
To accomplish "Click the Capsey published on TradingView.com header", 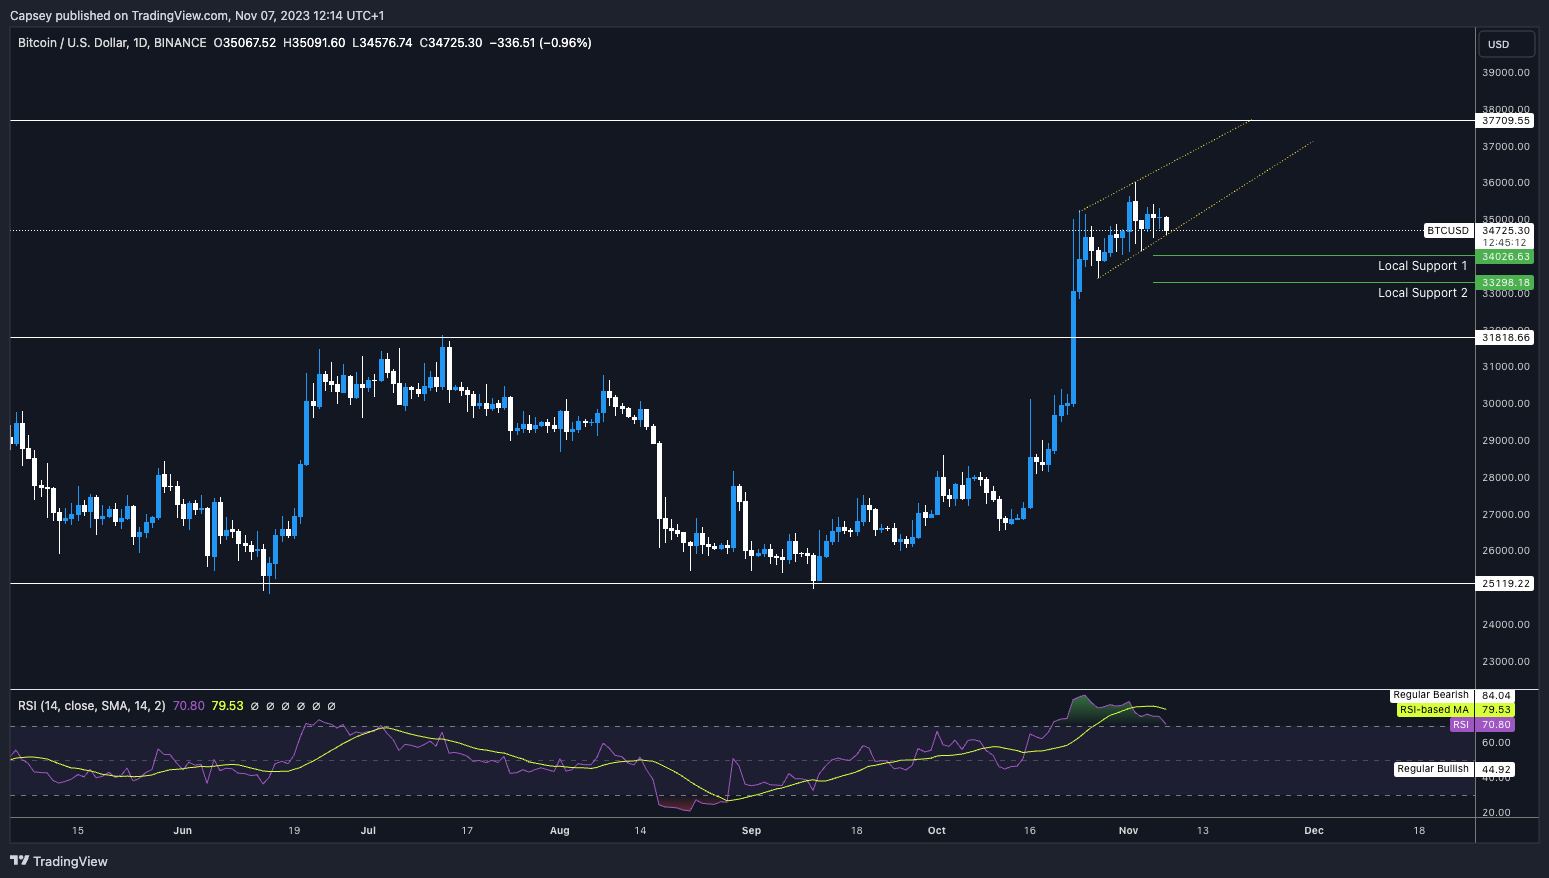I will pyautogui.click(x=196, y=15).
